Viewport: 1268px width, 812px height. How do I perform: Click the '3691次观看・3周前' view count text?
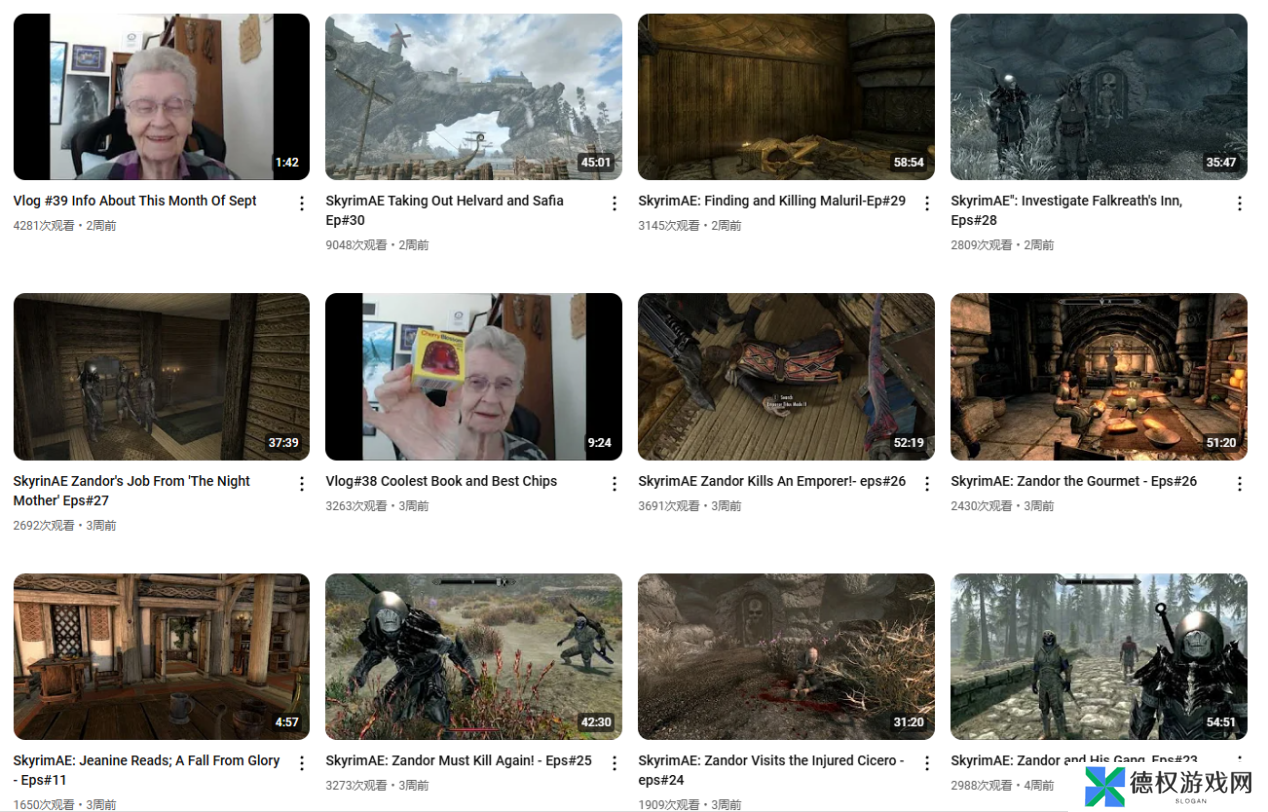click(690, 506)
